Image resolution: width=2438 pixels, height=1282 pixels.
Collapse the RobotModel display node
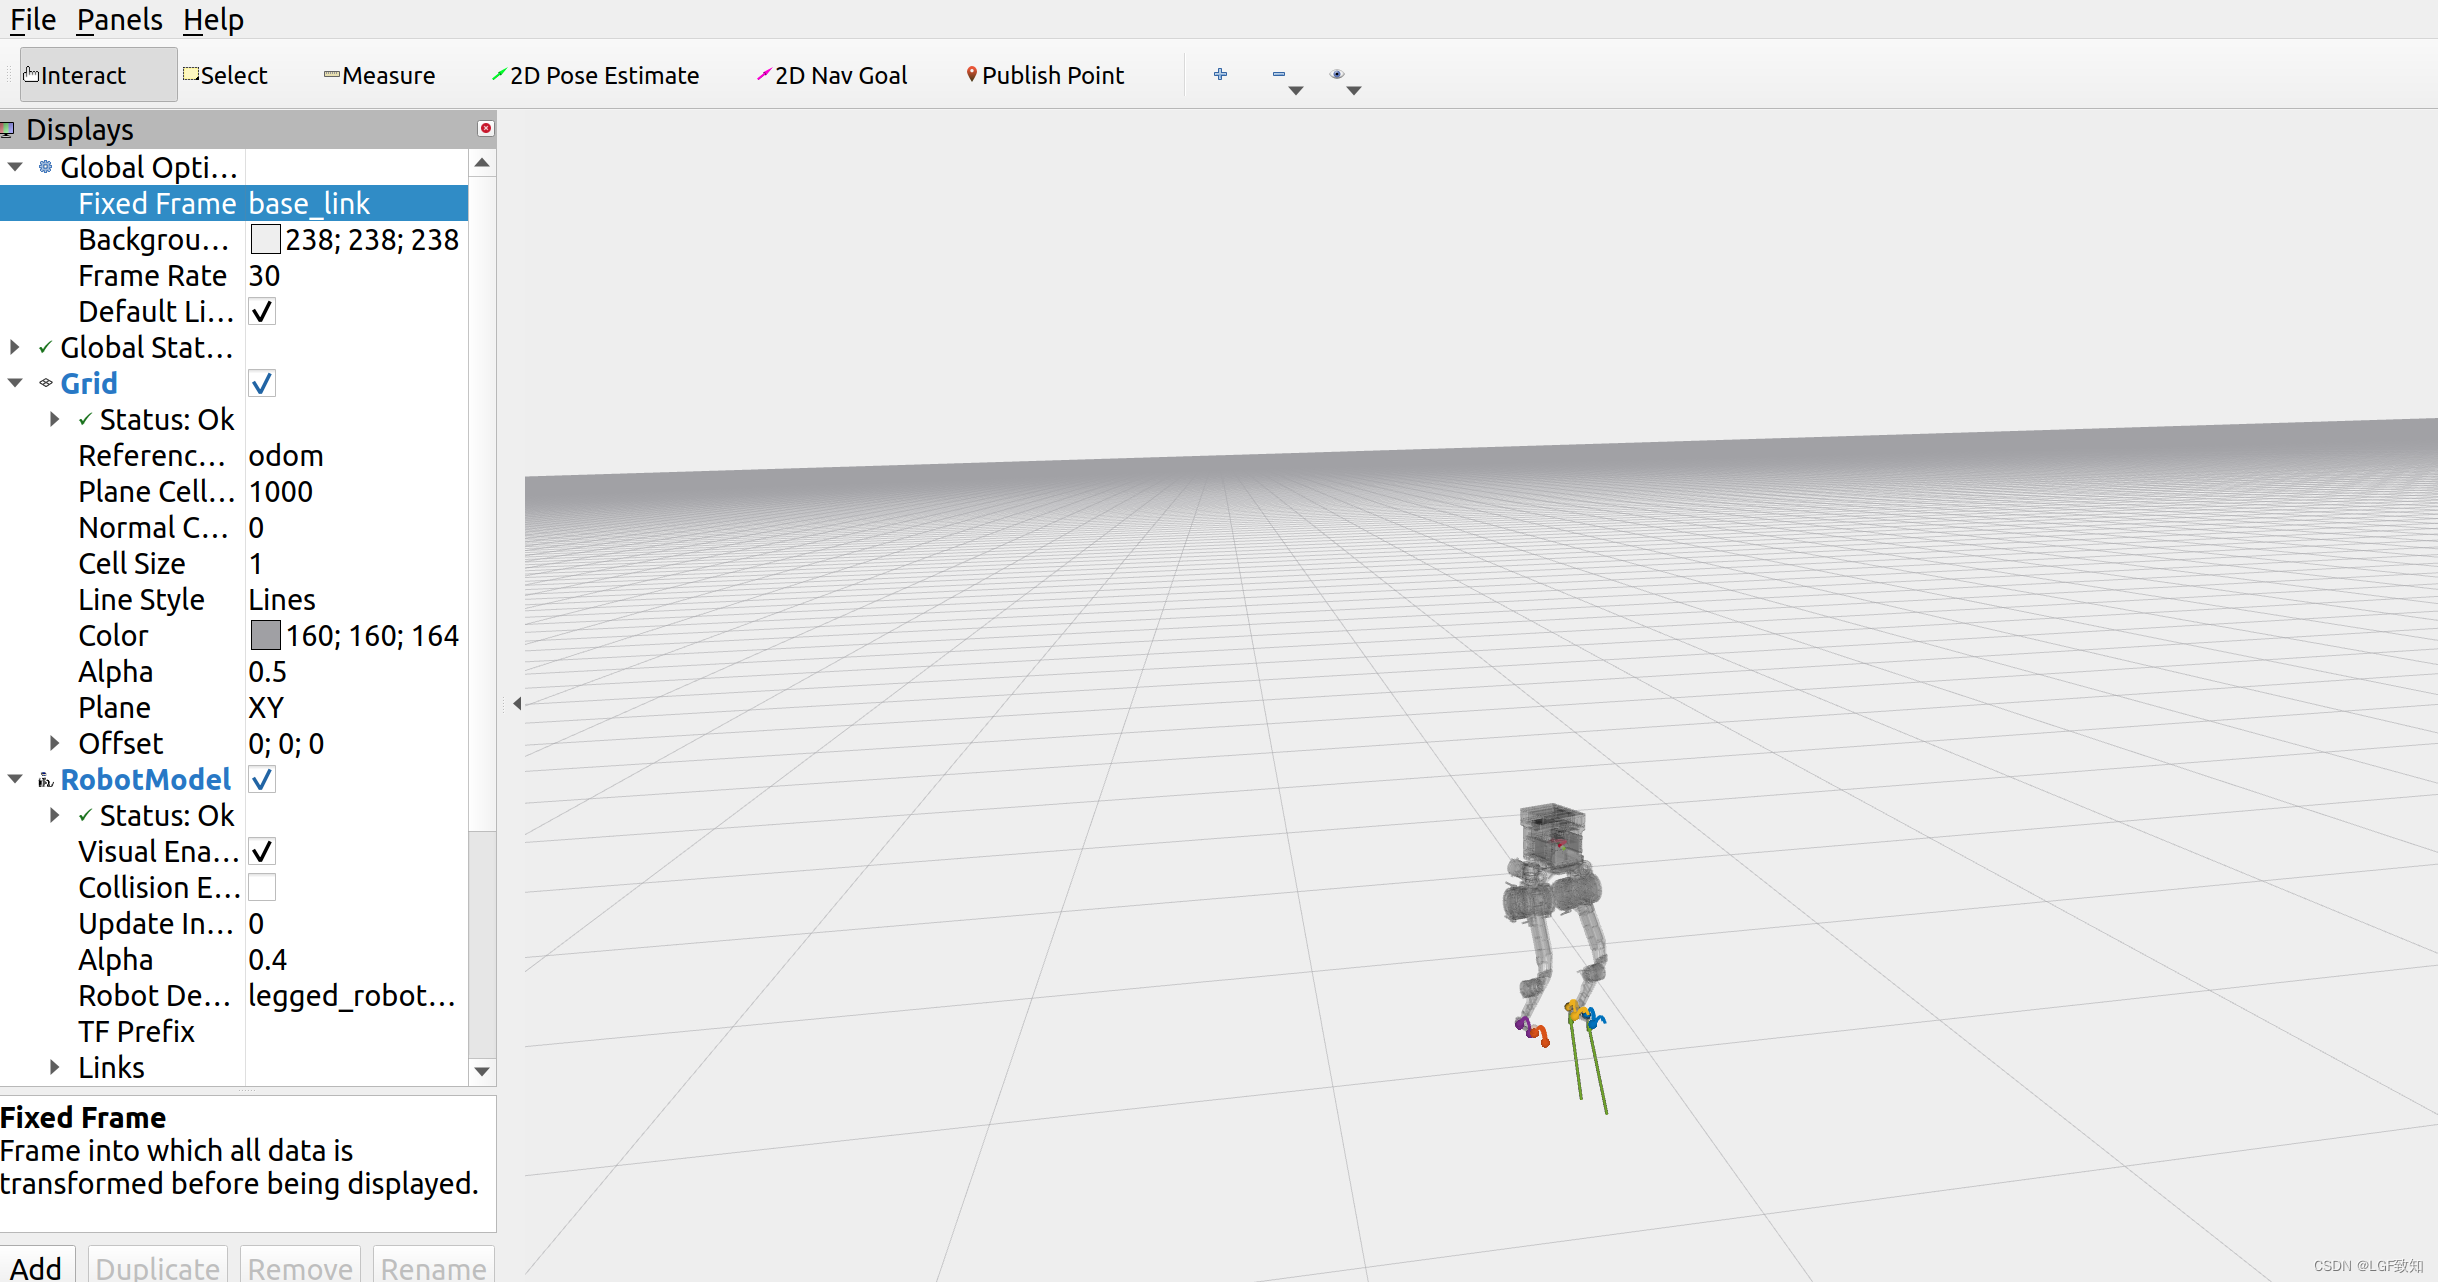click(15, 779)
